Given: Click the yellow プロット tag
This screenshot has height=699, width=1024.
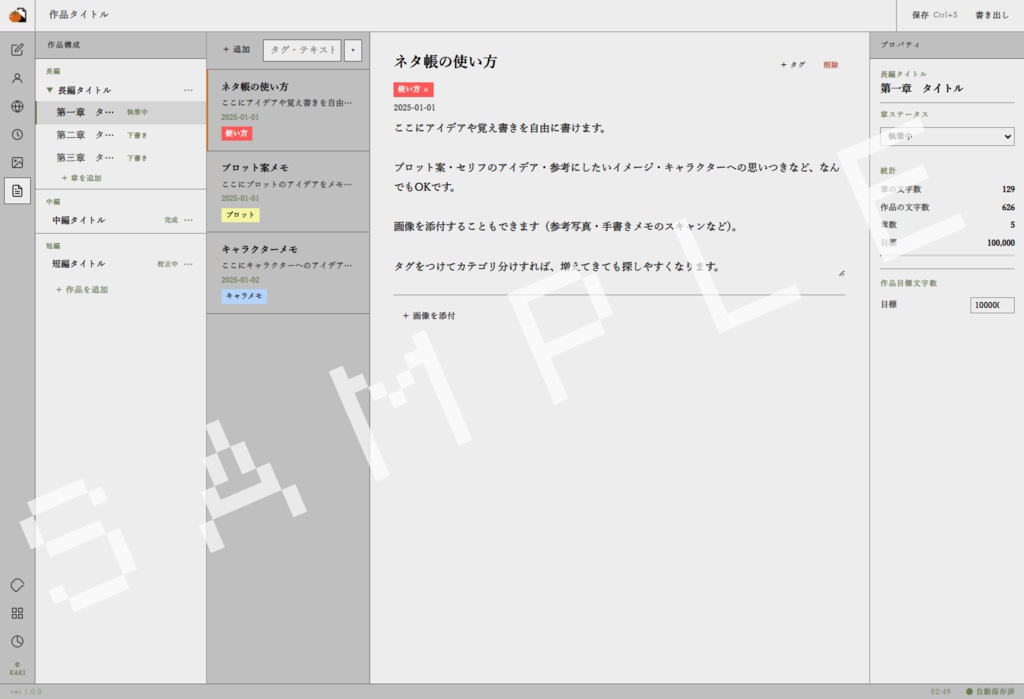Looking at the screenshot, I should [240, 215].
